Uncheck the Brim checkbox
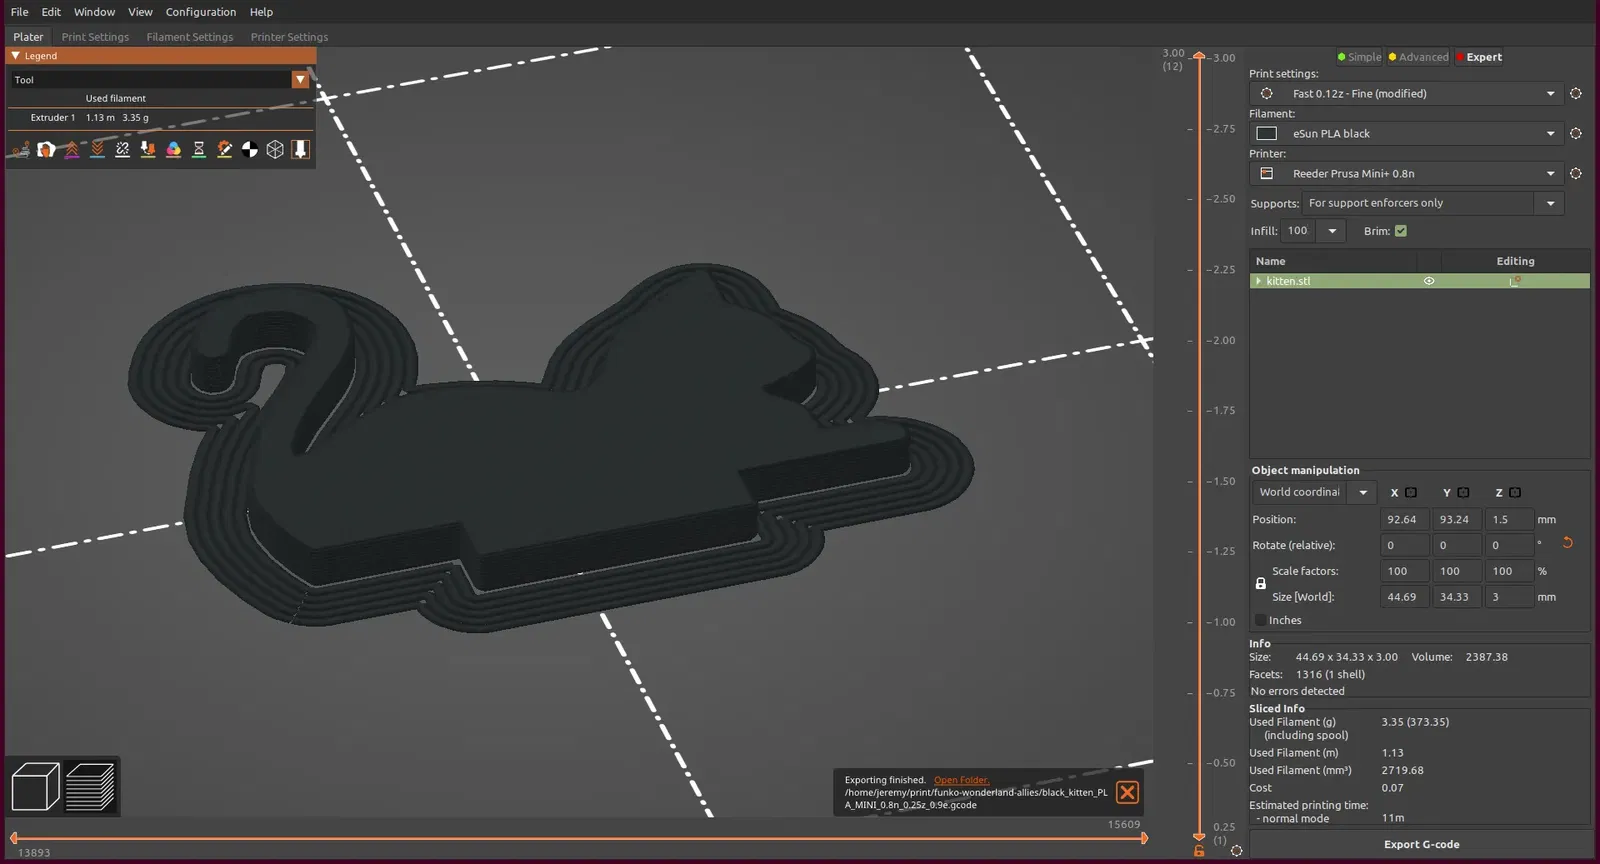This screenshot has width=1600, height=864. pos(1401,231)
